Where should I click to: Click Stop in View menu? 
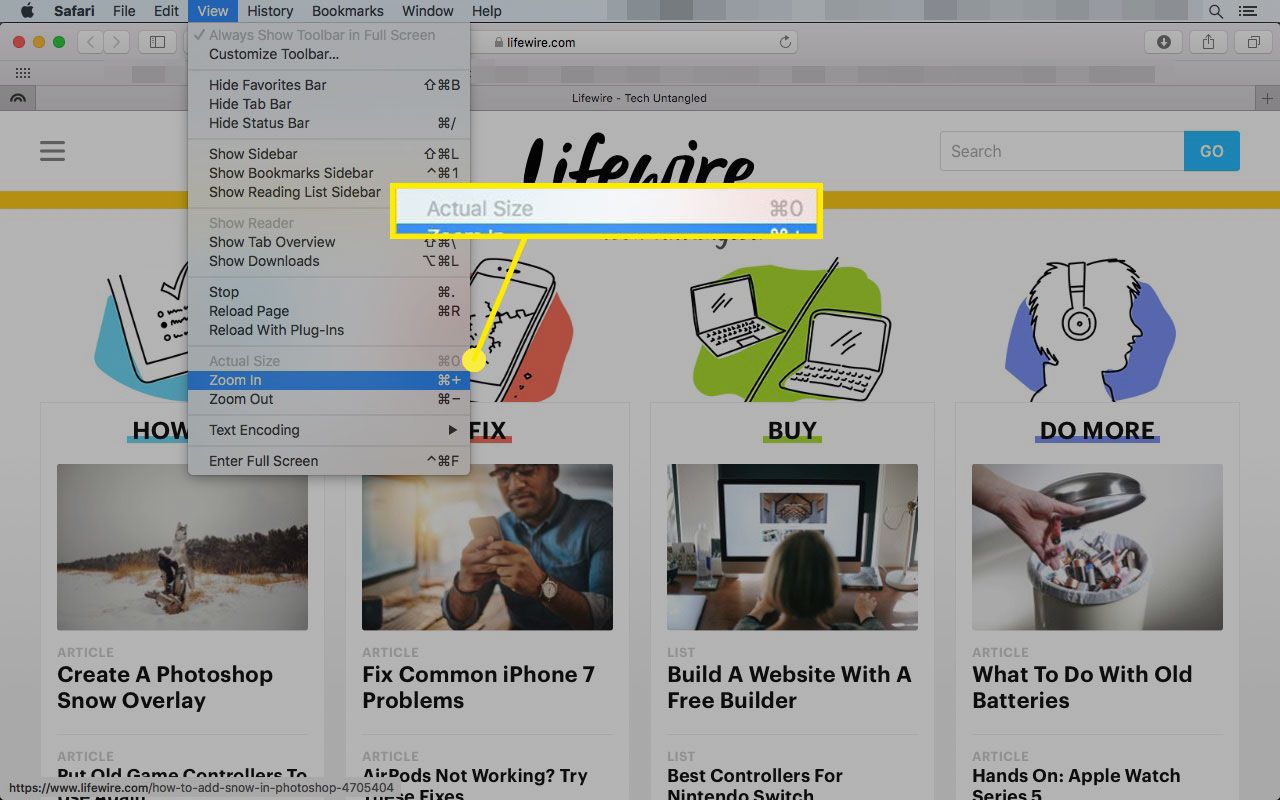[x=329, y=292]
